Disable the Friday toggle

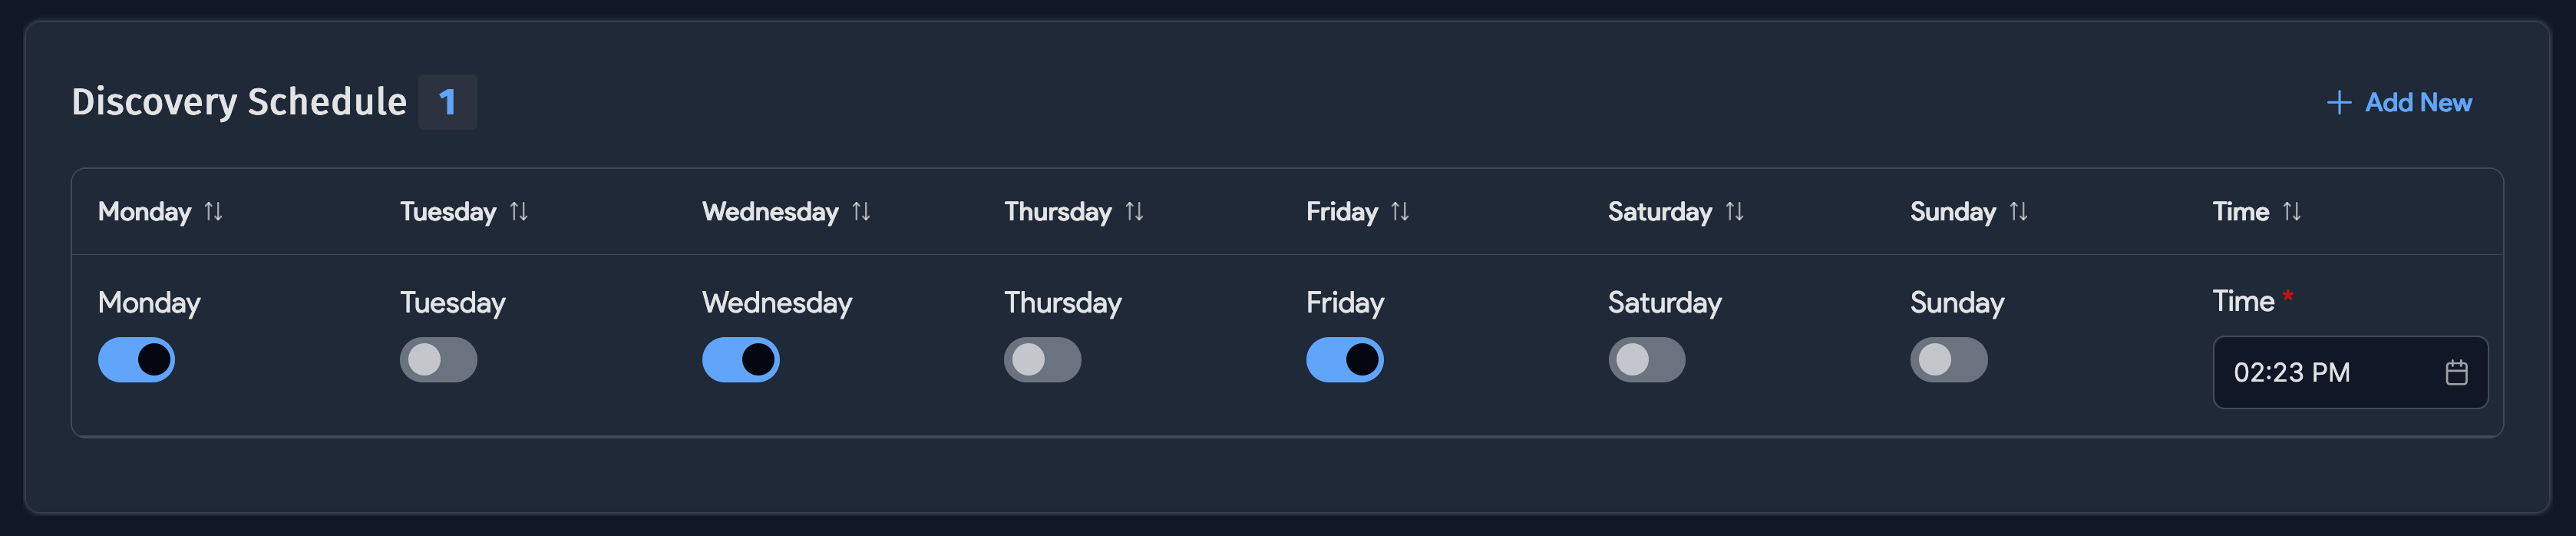pos(1344,360)
